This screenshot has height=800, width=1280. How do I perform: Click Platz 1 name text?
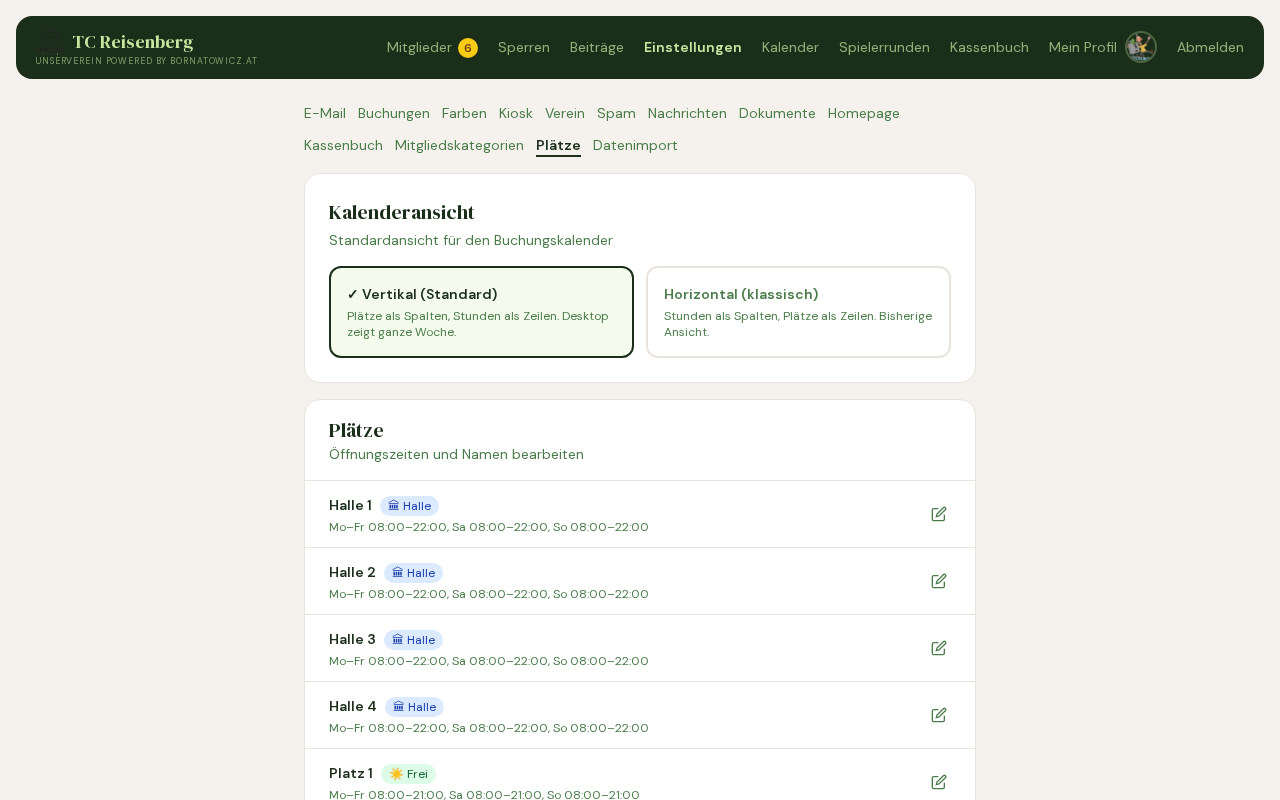pos(351,773)
